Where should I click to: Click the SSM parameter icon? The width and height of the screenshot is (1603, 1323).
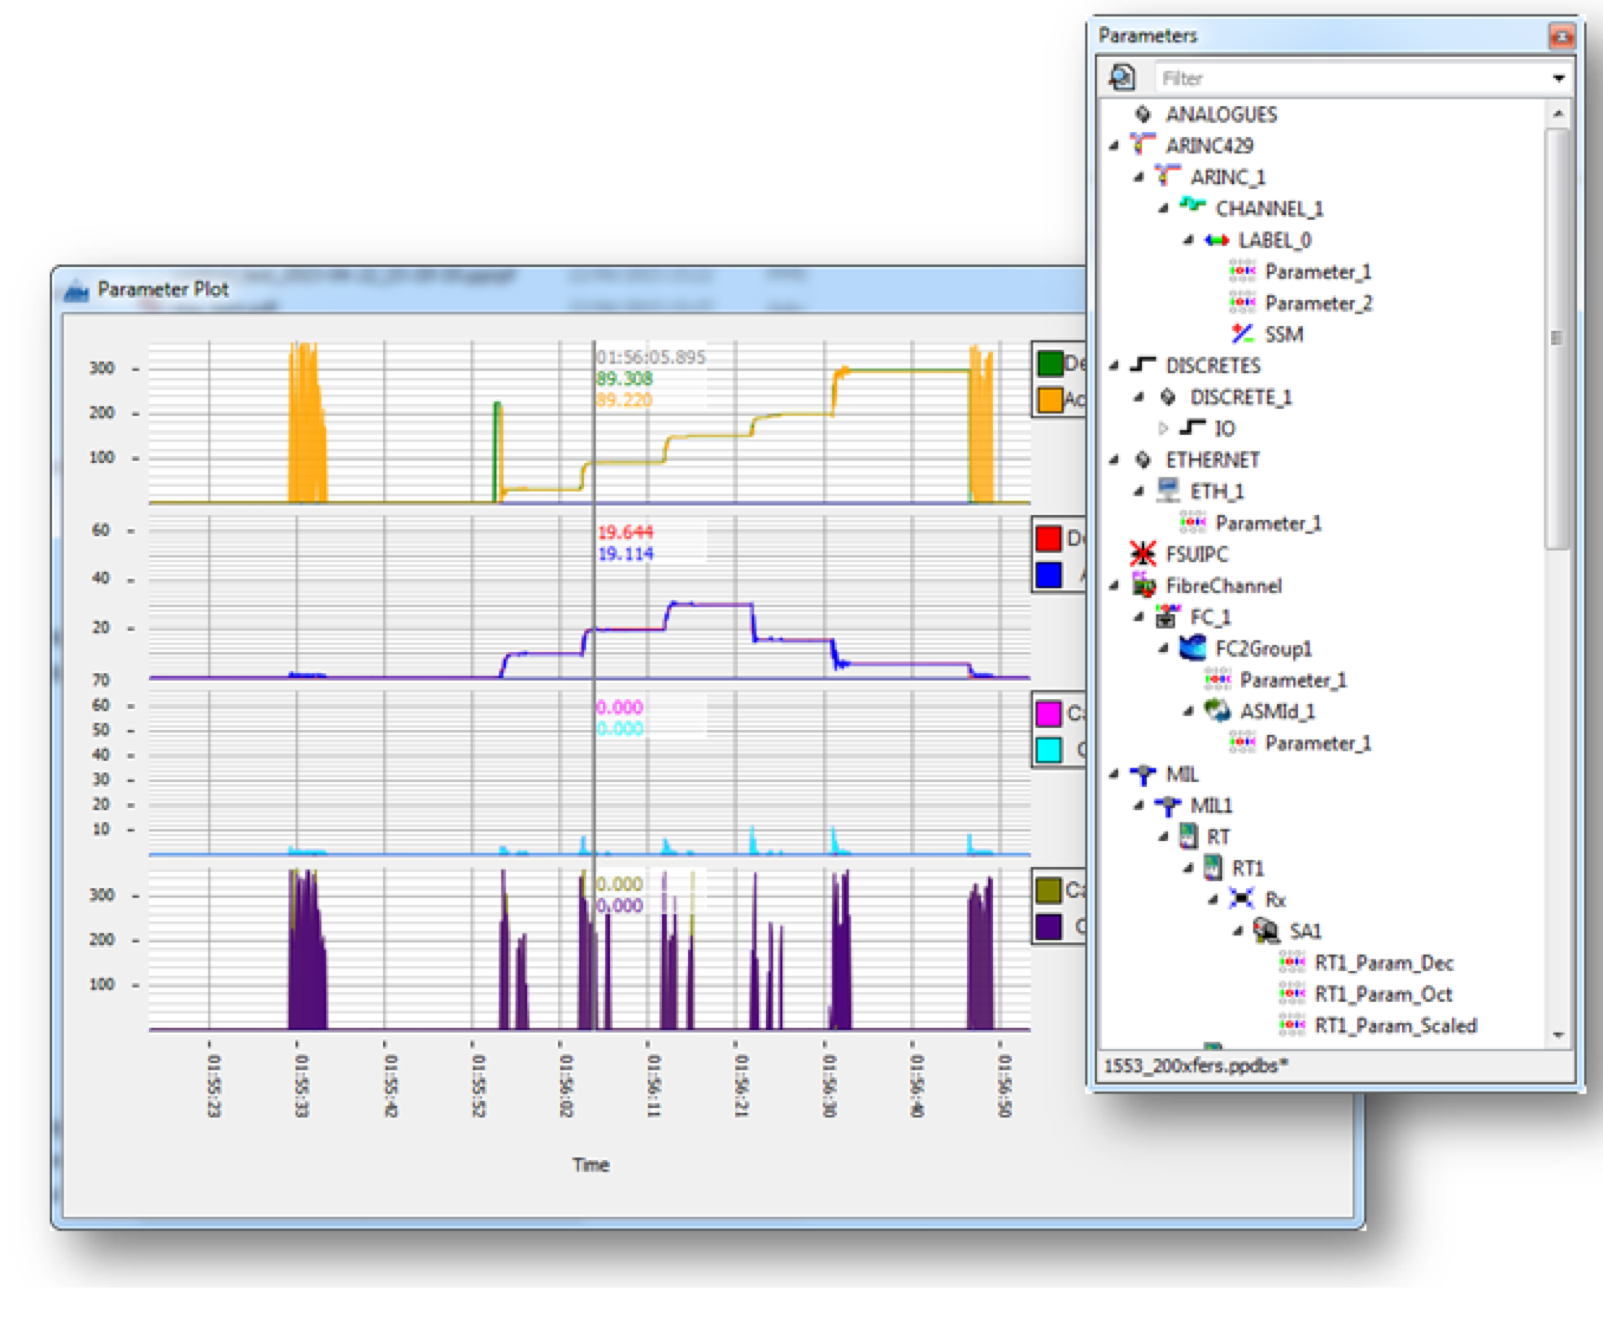coord(1243,334)
